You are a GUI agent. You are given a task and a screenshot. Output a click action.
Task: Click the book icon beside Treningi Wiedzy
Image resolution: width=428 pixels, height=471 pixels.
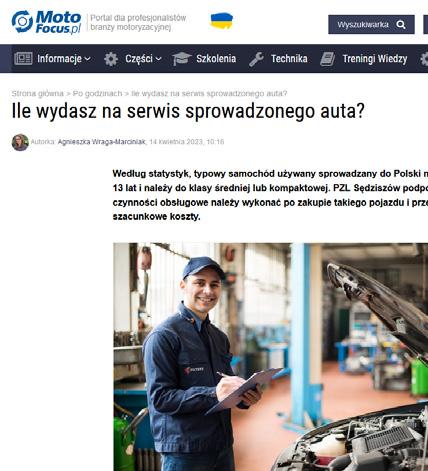click(x=327, y=59)
